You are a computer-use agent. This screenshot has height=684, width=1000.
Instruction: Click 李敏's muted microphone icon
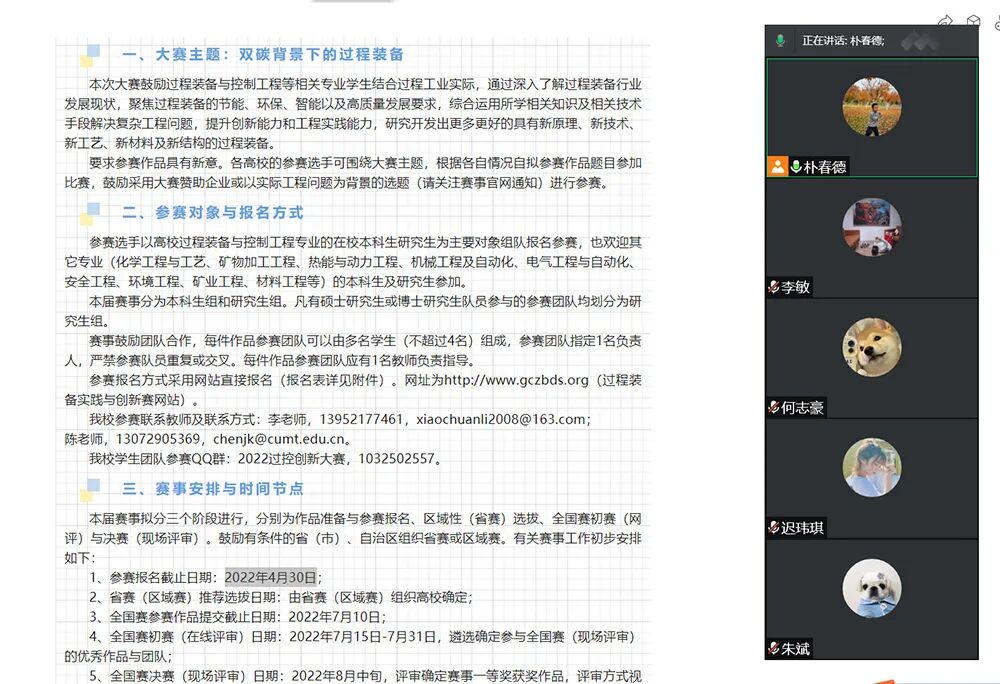click(x=772, y=287)
